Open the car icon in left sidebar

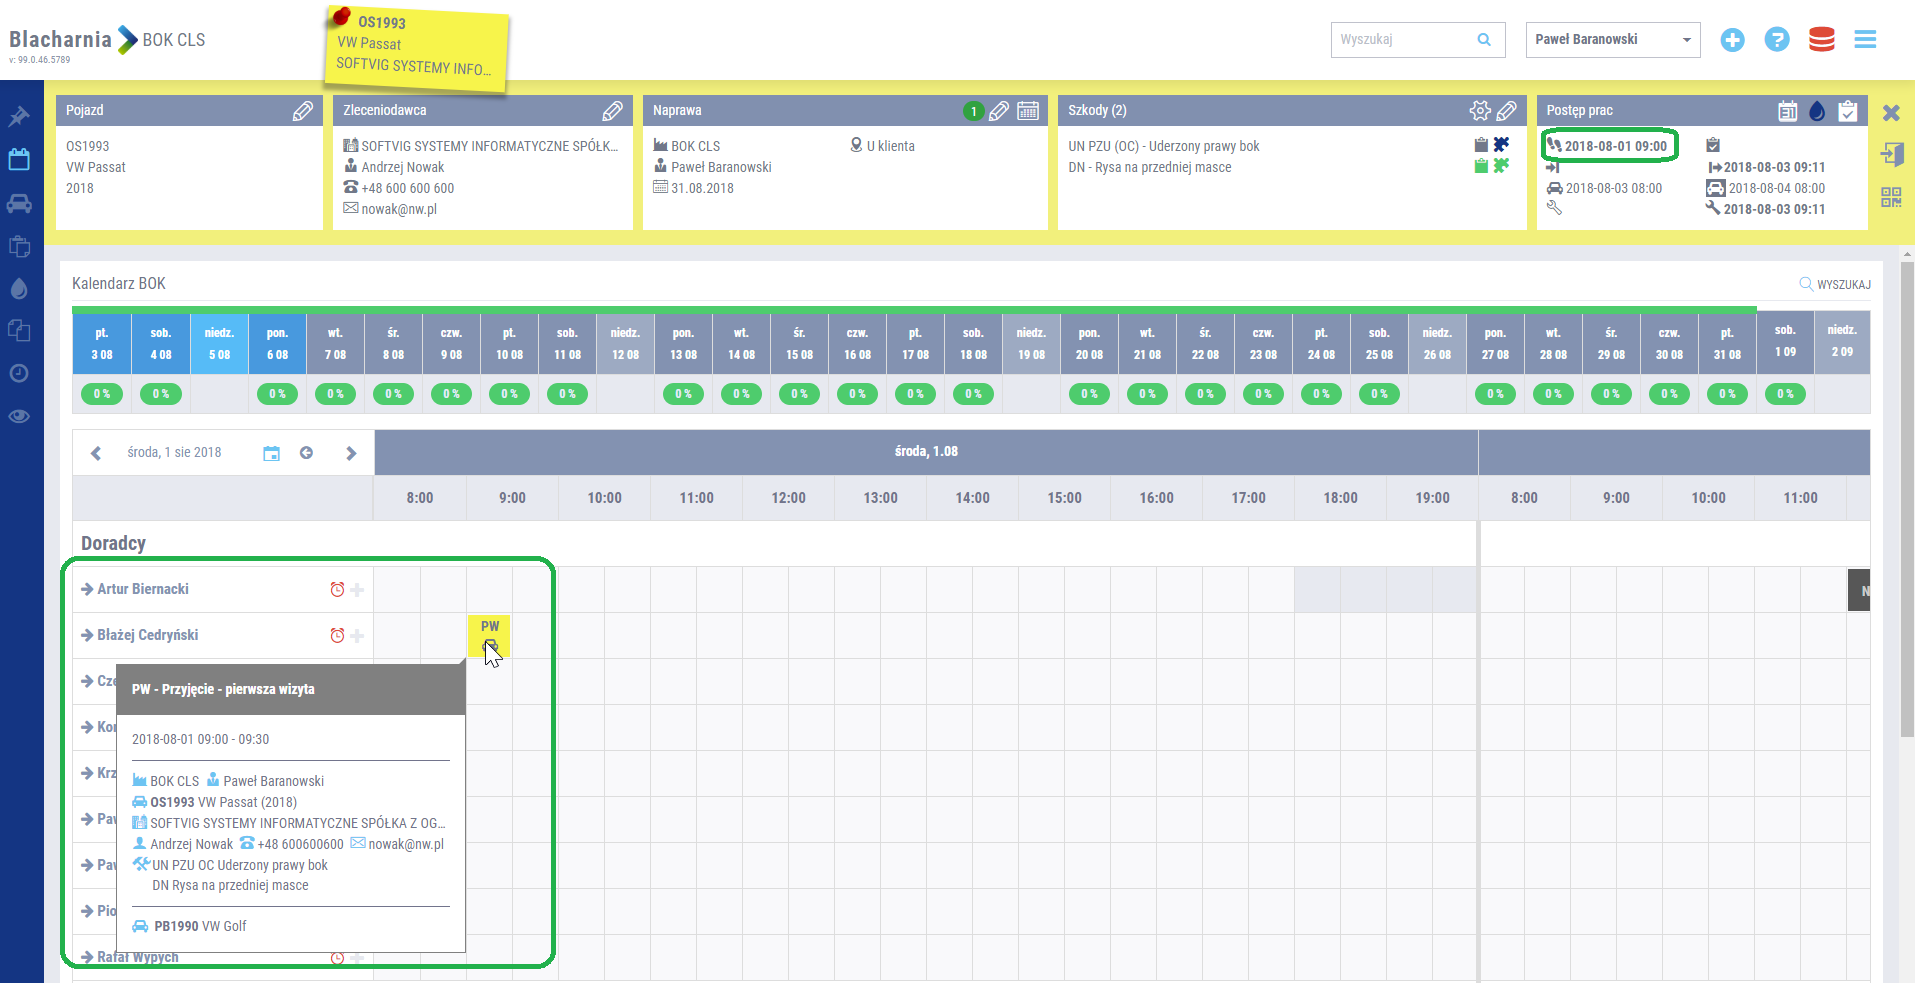(x=19, y=204)
